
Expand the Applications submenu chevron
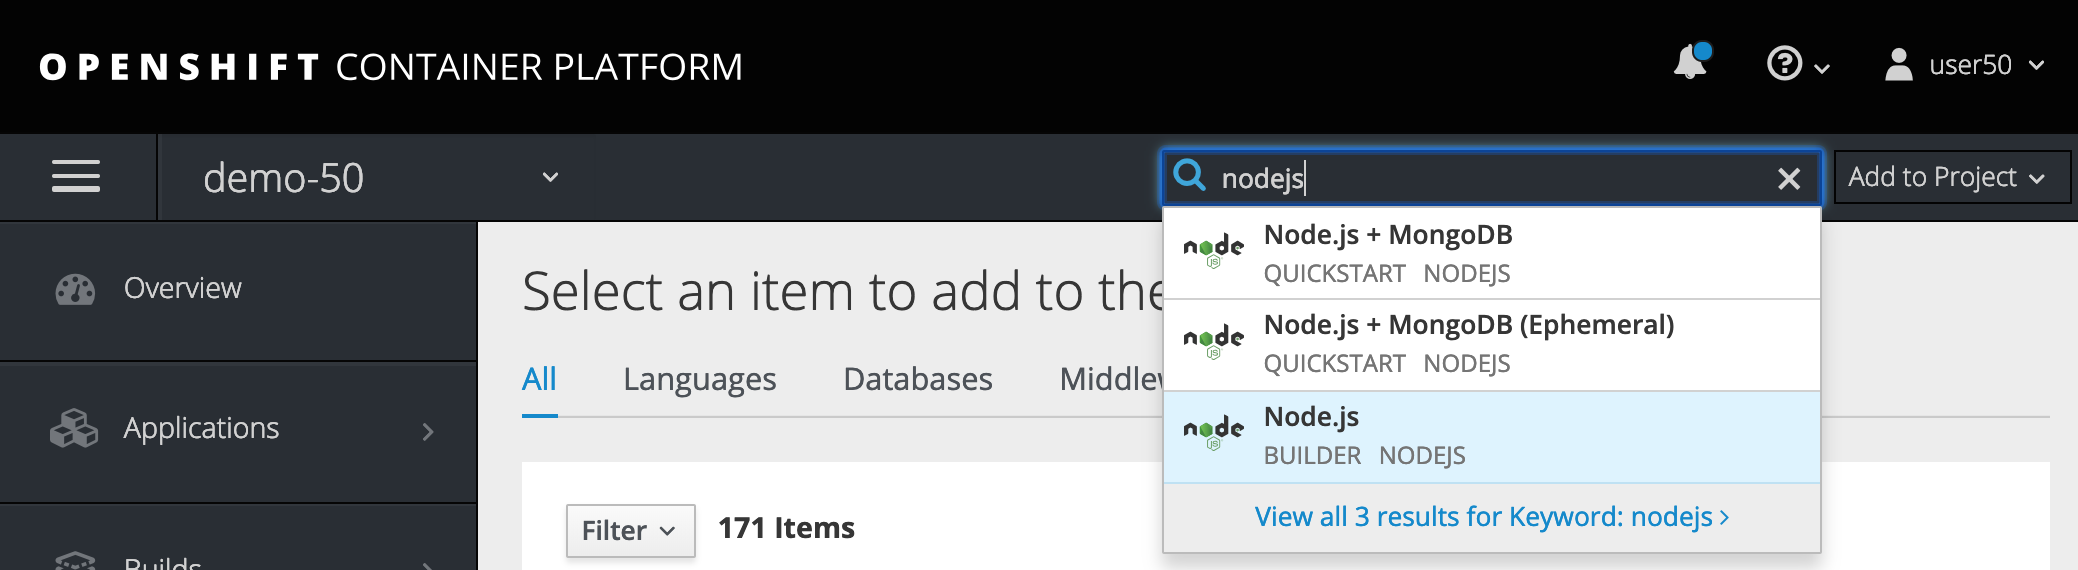(428, 431)
